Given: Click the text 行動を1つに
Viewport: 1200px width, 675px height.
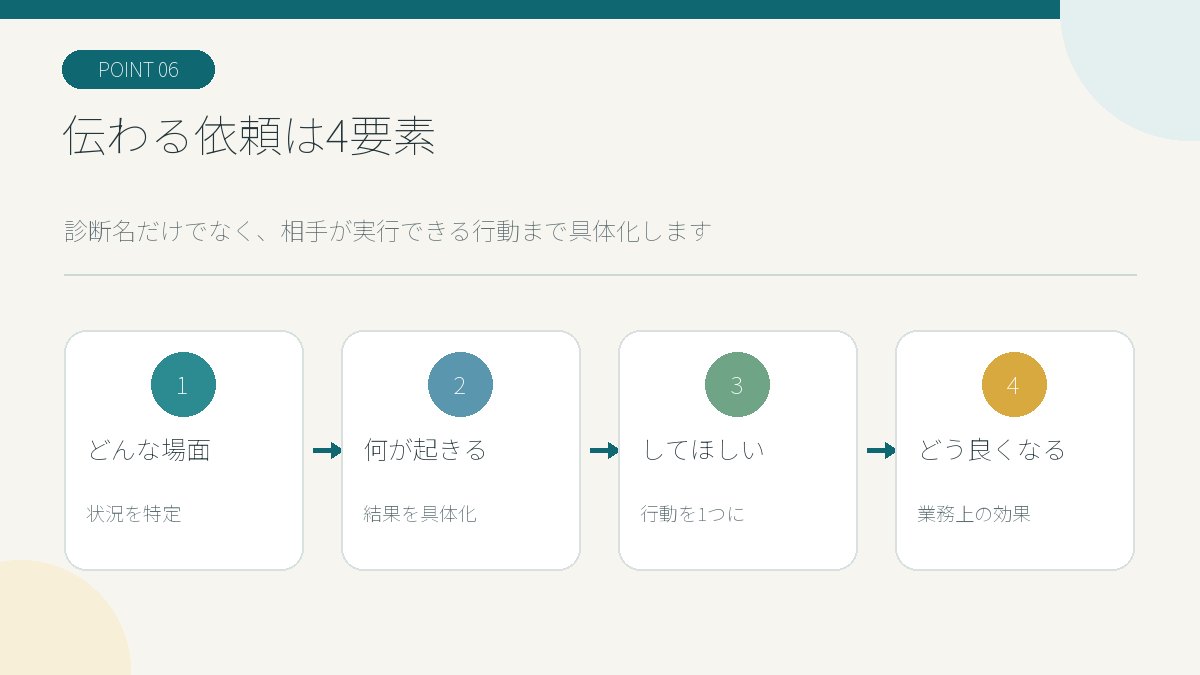Looking at the screenshot, I should pyautogui.click(x=692, y=514).
